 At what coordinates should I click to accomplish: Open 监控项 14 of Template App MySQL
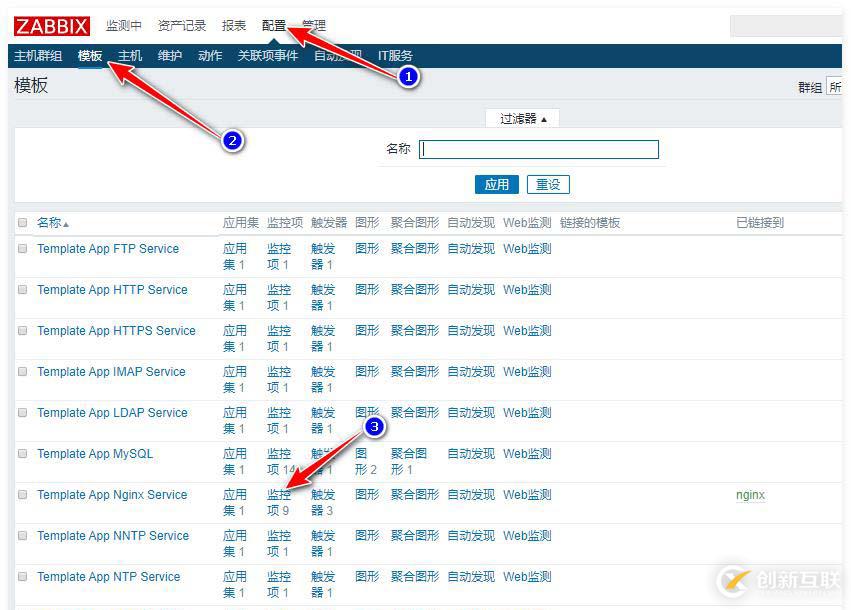point(281,461)
